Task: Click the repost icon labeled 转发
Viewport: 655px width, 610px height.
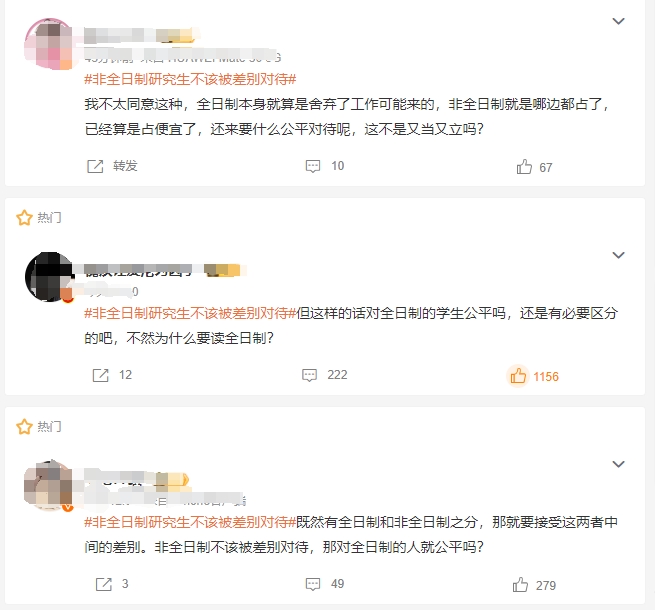Action: pos(95,166)
